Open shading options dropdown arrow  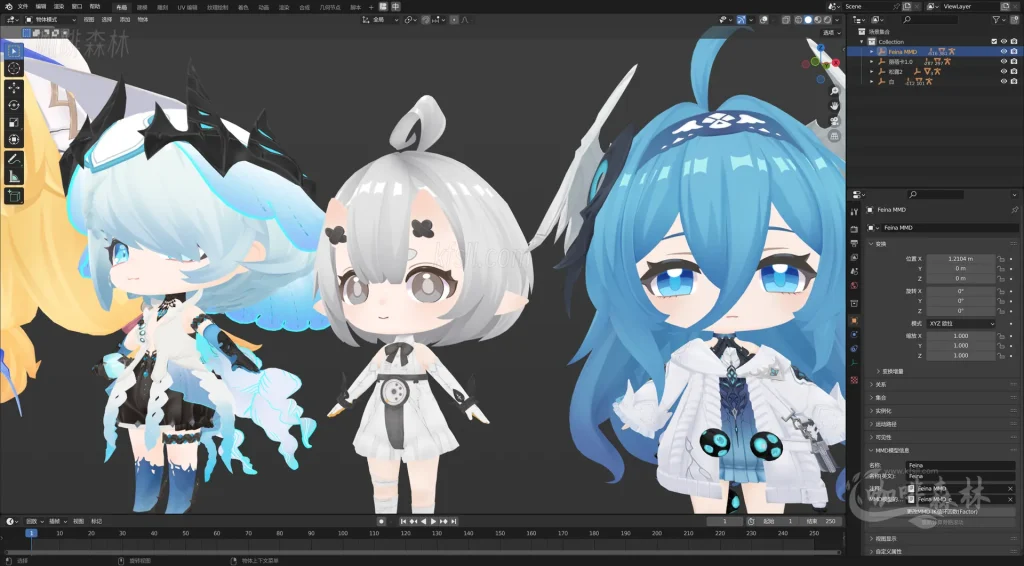837,20
